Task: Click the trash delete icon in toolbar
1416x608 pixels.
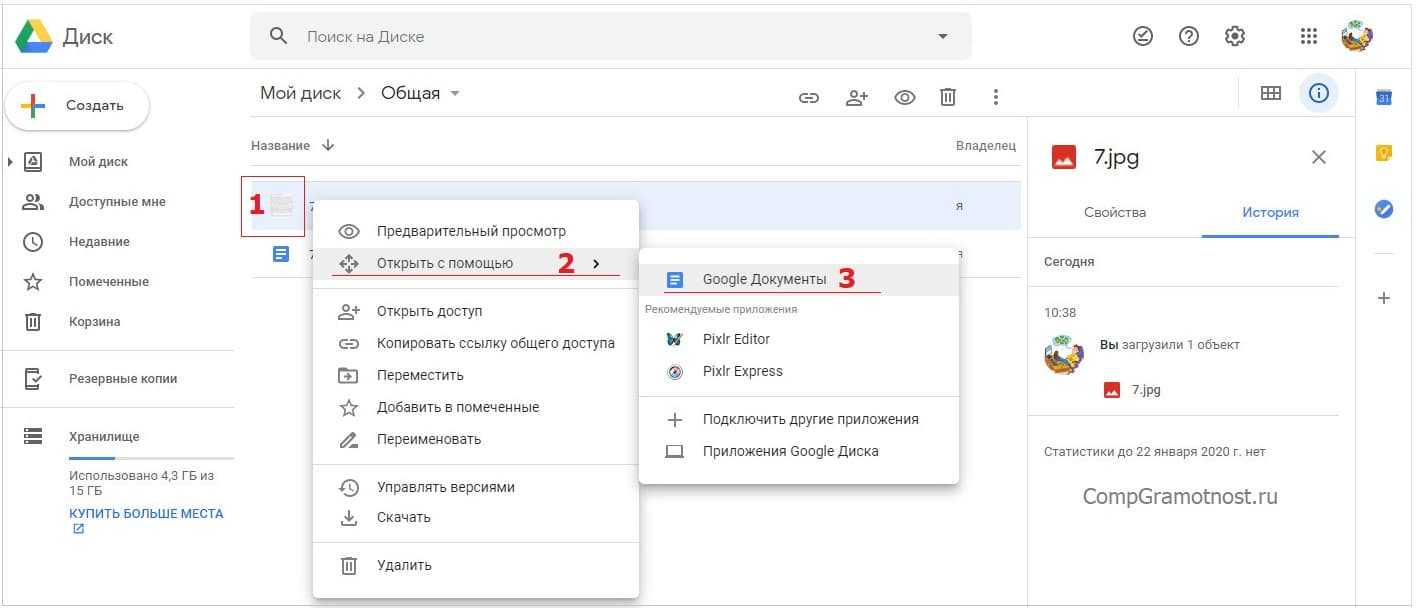Action: coord(948,97)
